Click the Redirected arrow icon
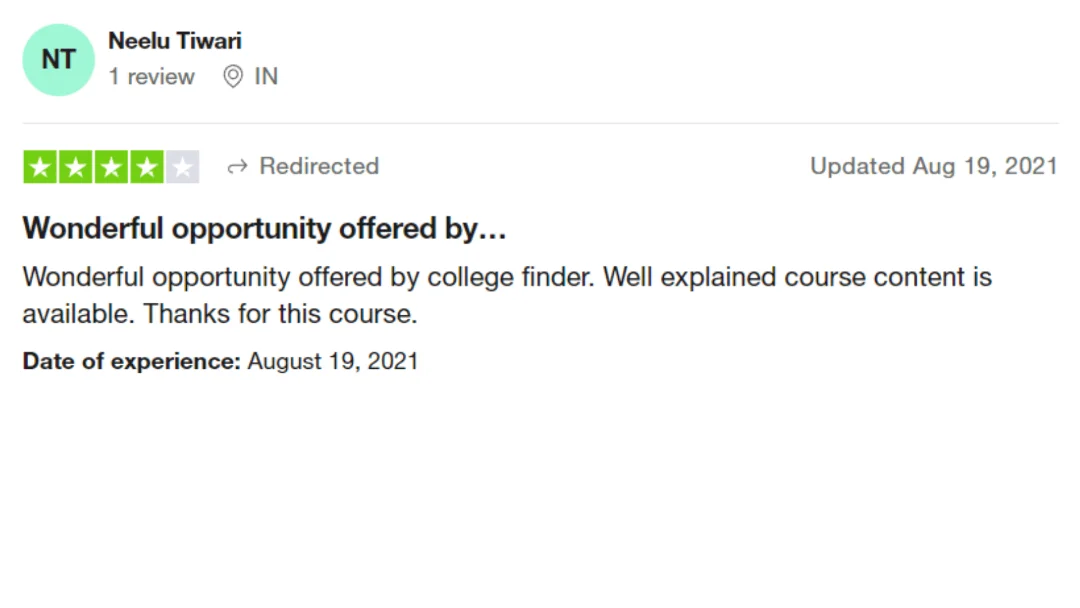Viewport: 1080px width, 608px height. [237, 167]
